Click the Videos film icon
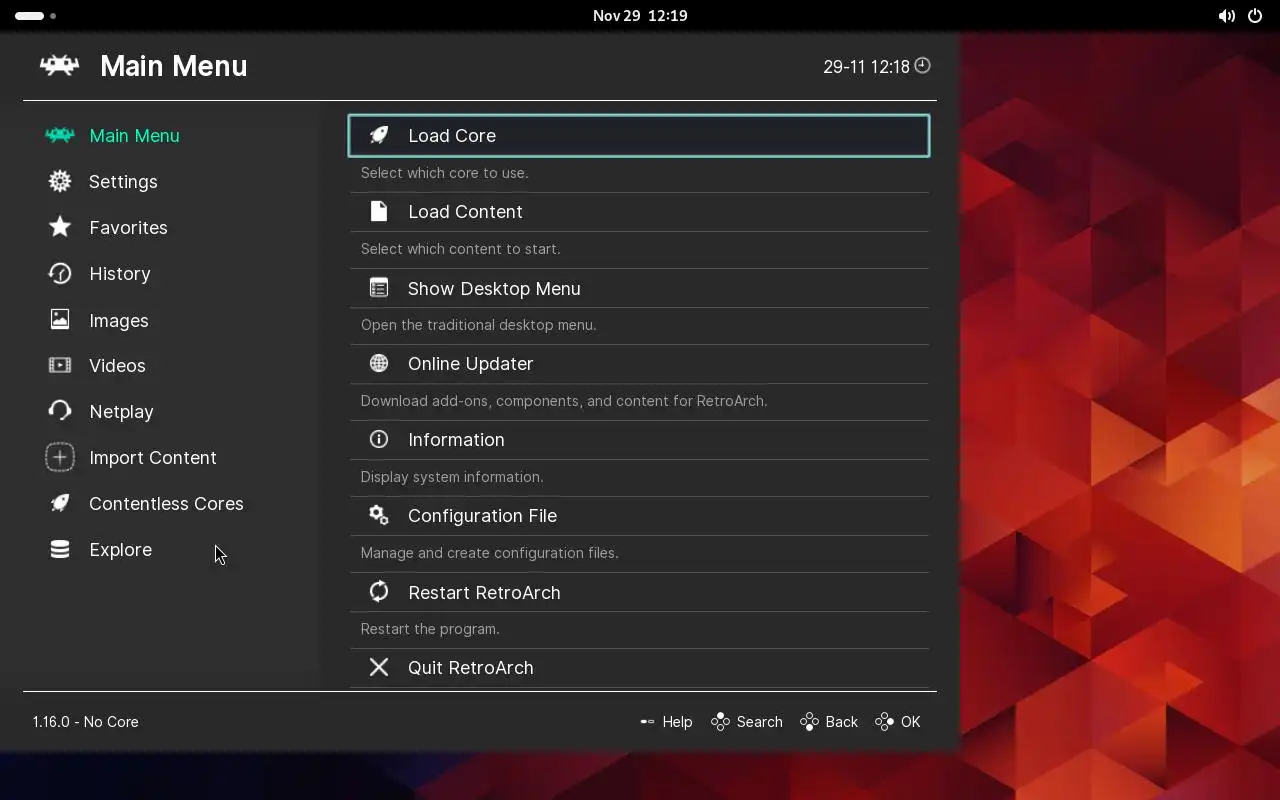 pos(60,365)
